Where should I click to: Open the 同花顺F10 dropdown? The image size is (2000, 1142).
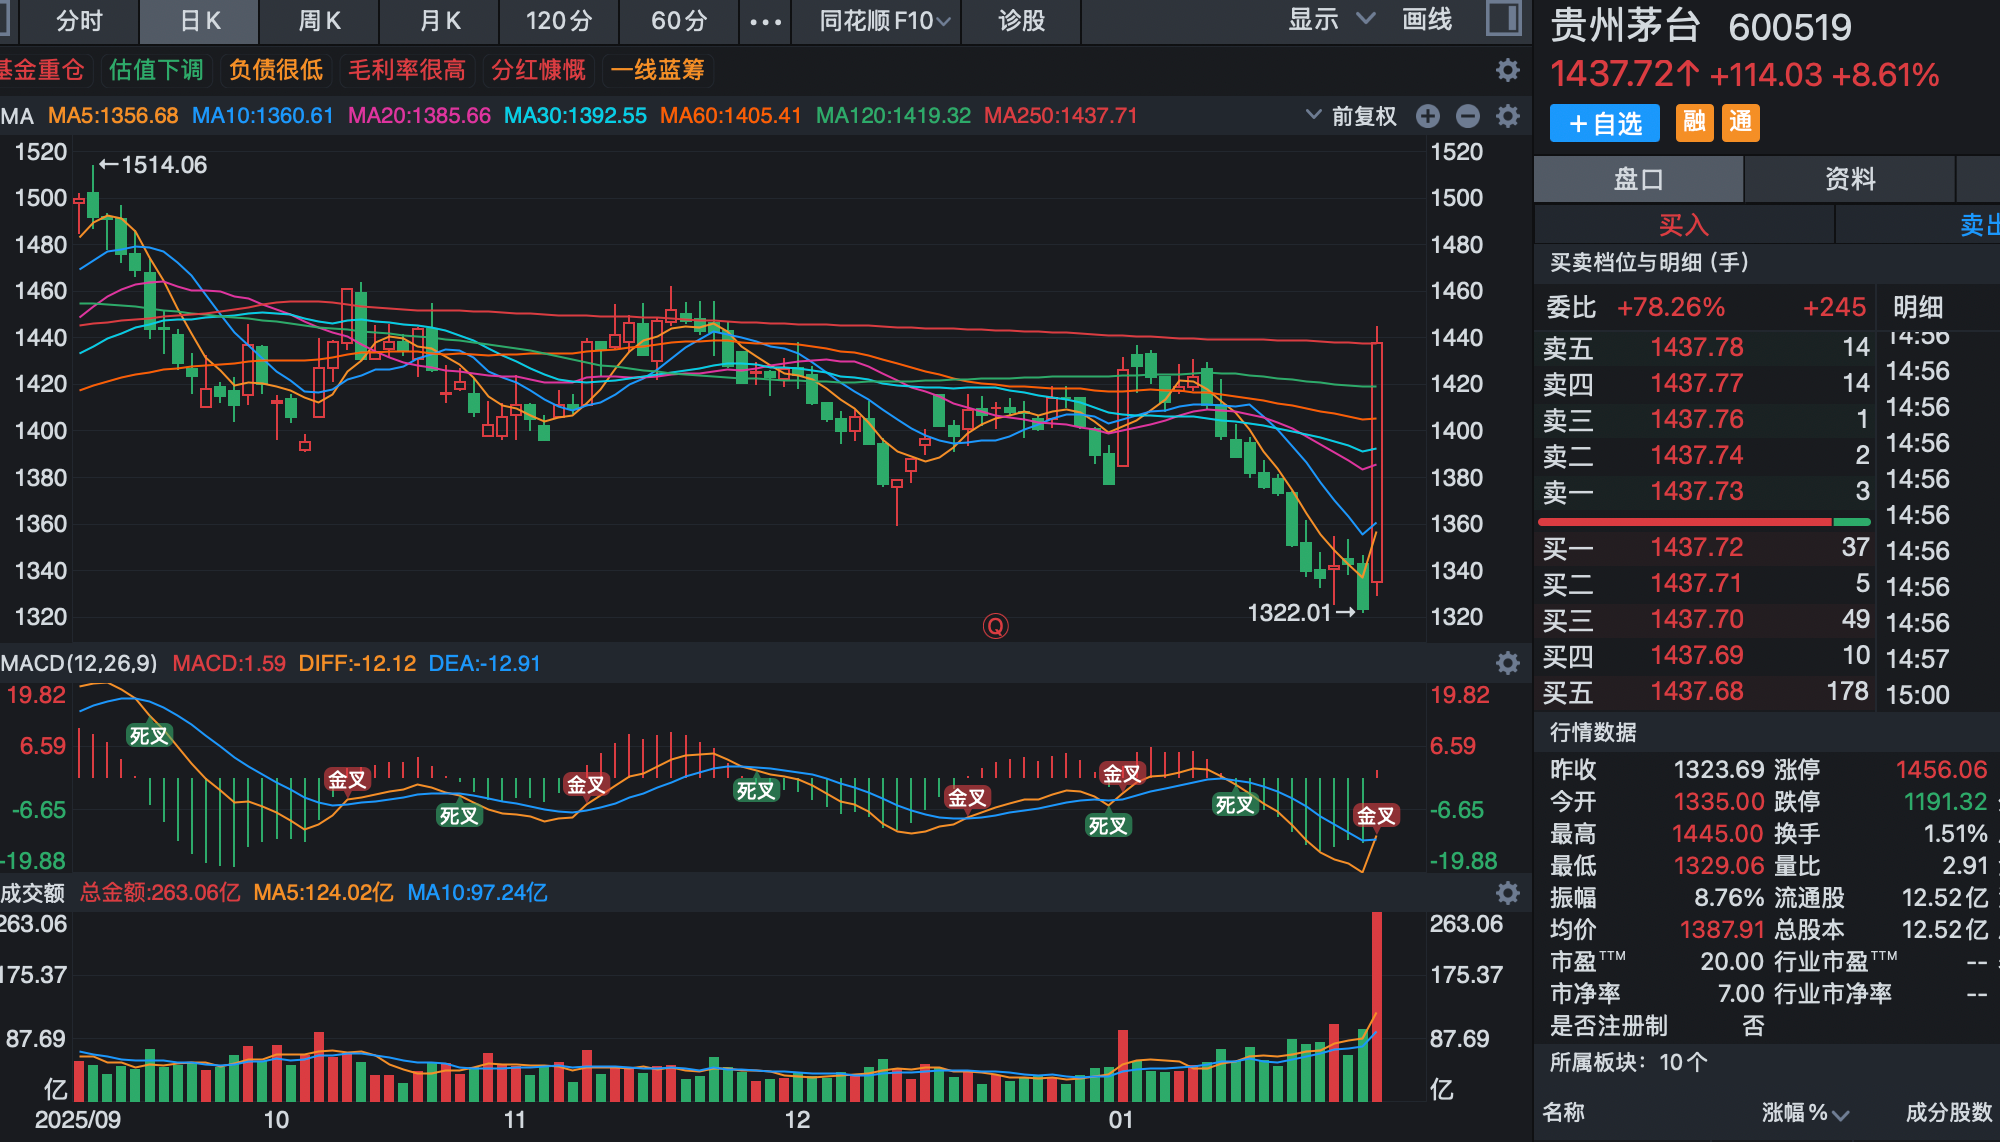coord(884,21)
